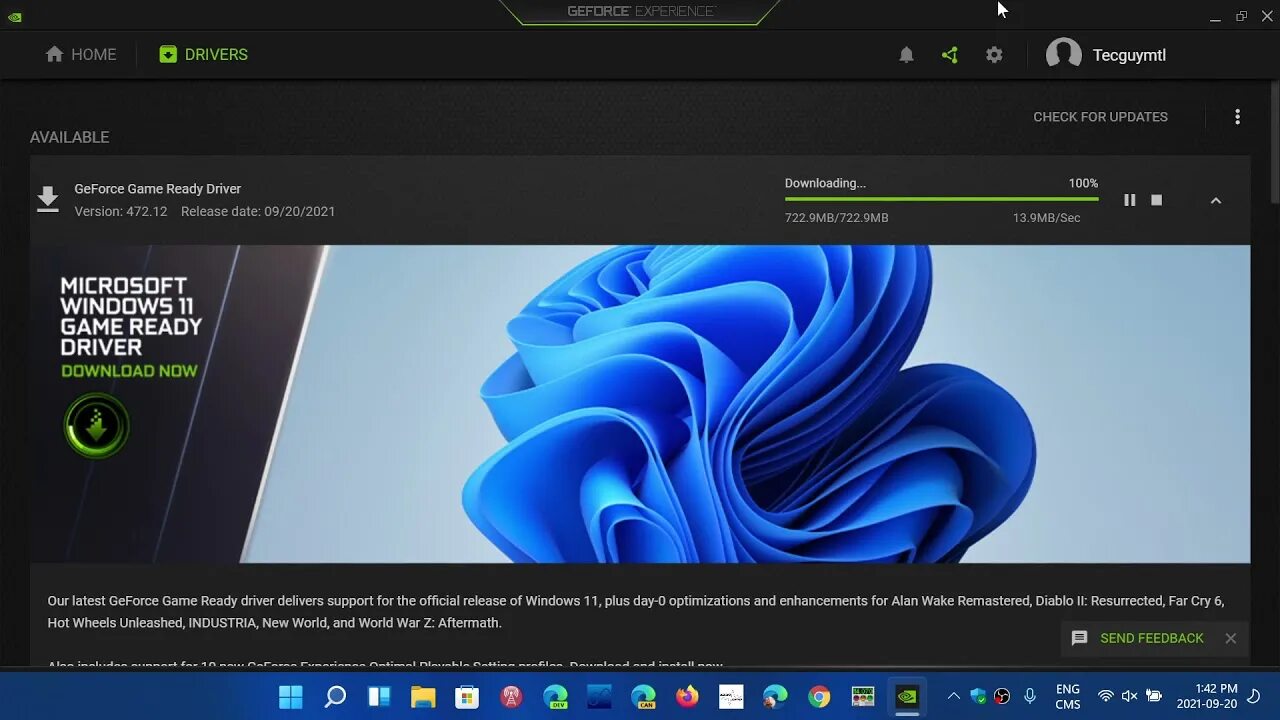1280x720 pixels.
Task: Click the battery tray icon
Action: 1153,696
